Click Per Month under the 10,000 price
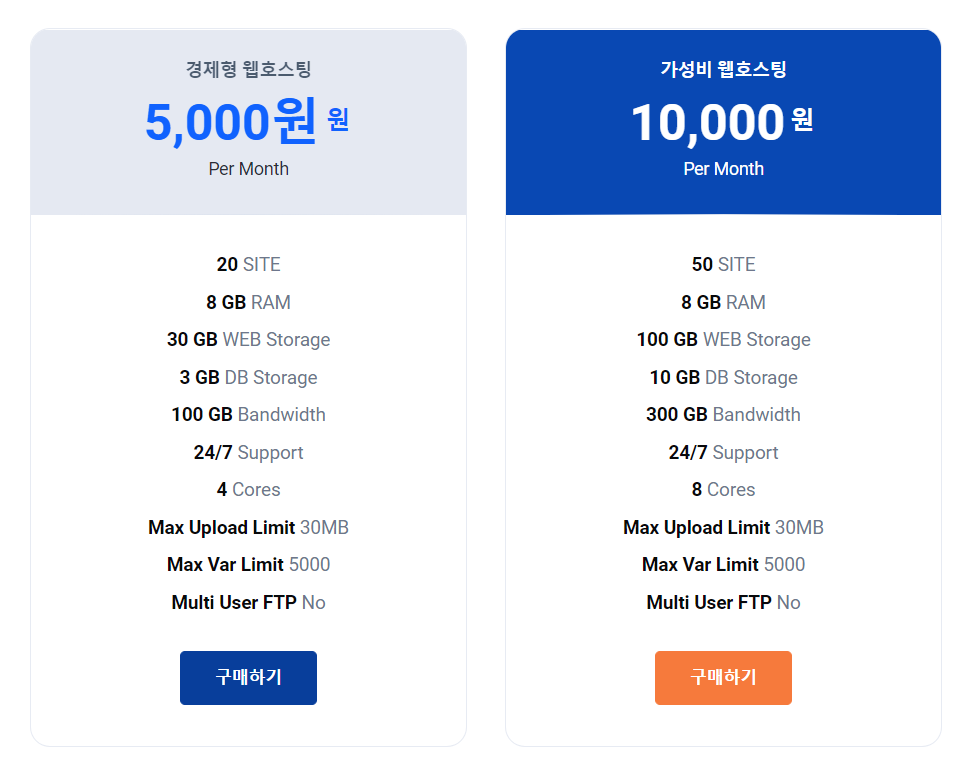 coord(723,169)
